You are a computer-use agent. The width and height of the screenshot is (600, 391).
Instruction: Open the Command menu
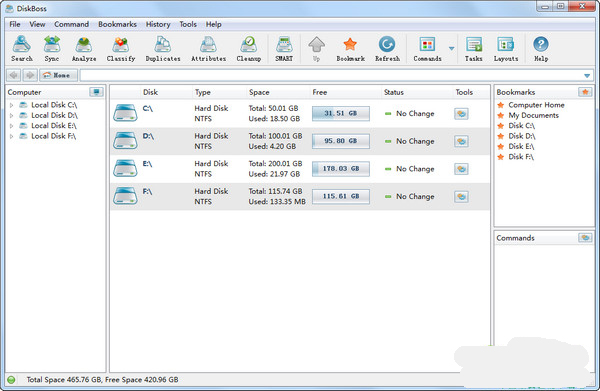click(72, 24)
